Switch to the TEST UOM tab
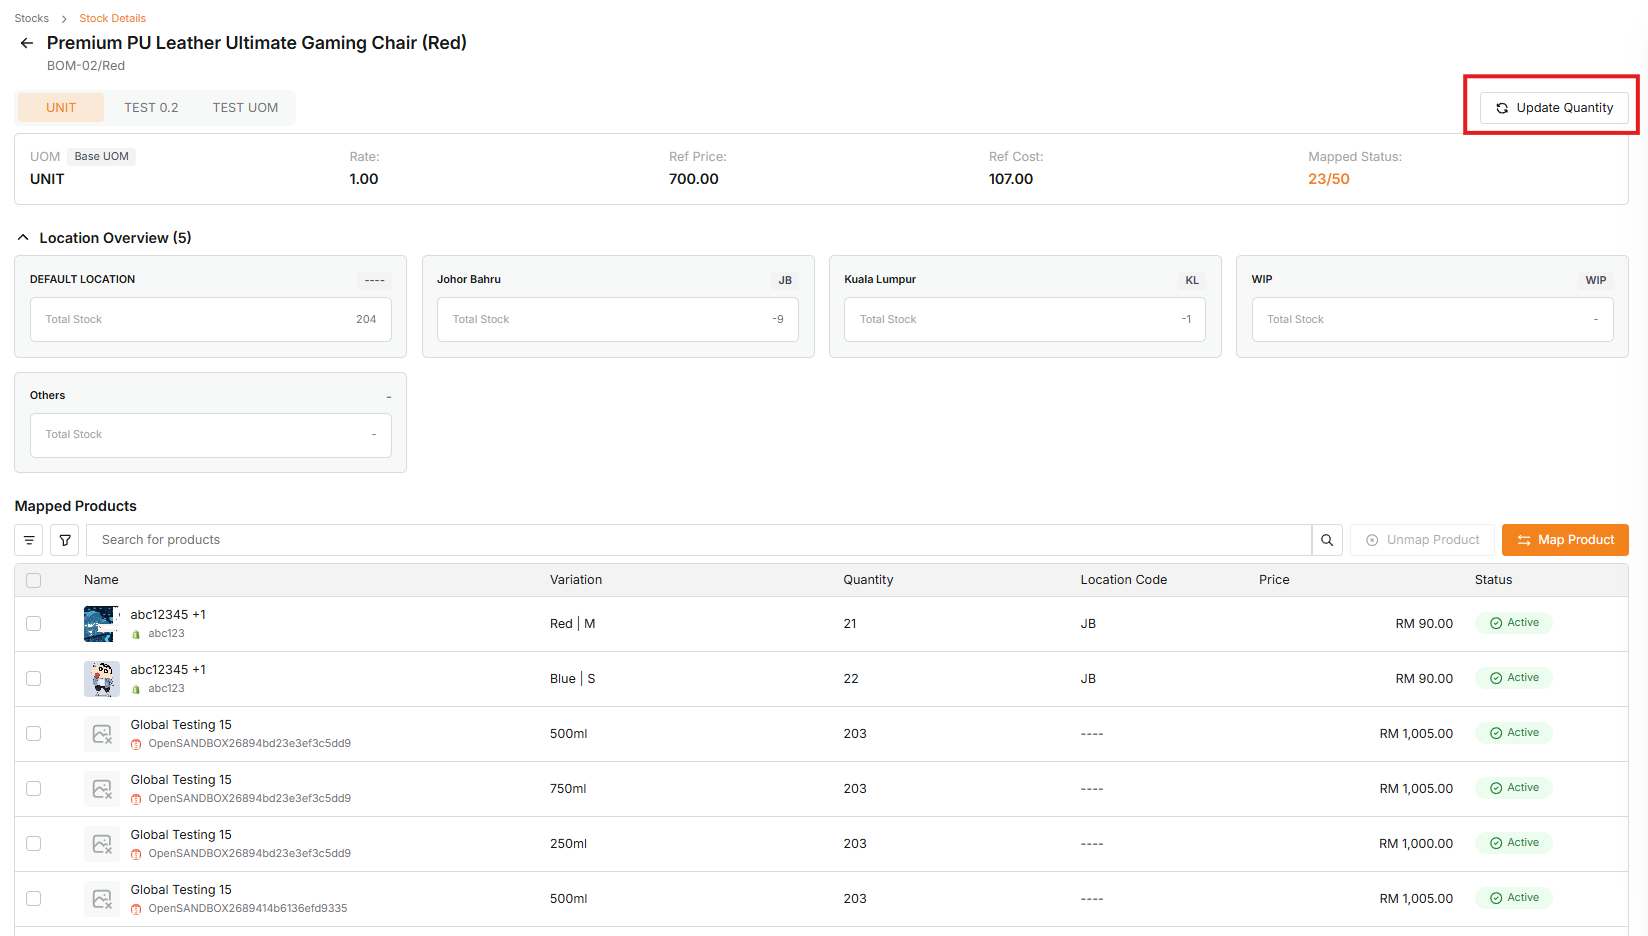The width and height of the screenshot is (1648, 936). tap(245, 108)
